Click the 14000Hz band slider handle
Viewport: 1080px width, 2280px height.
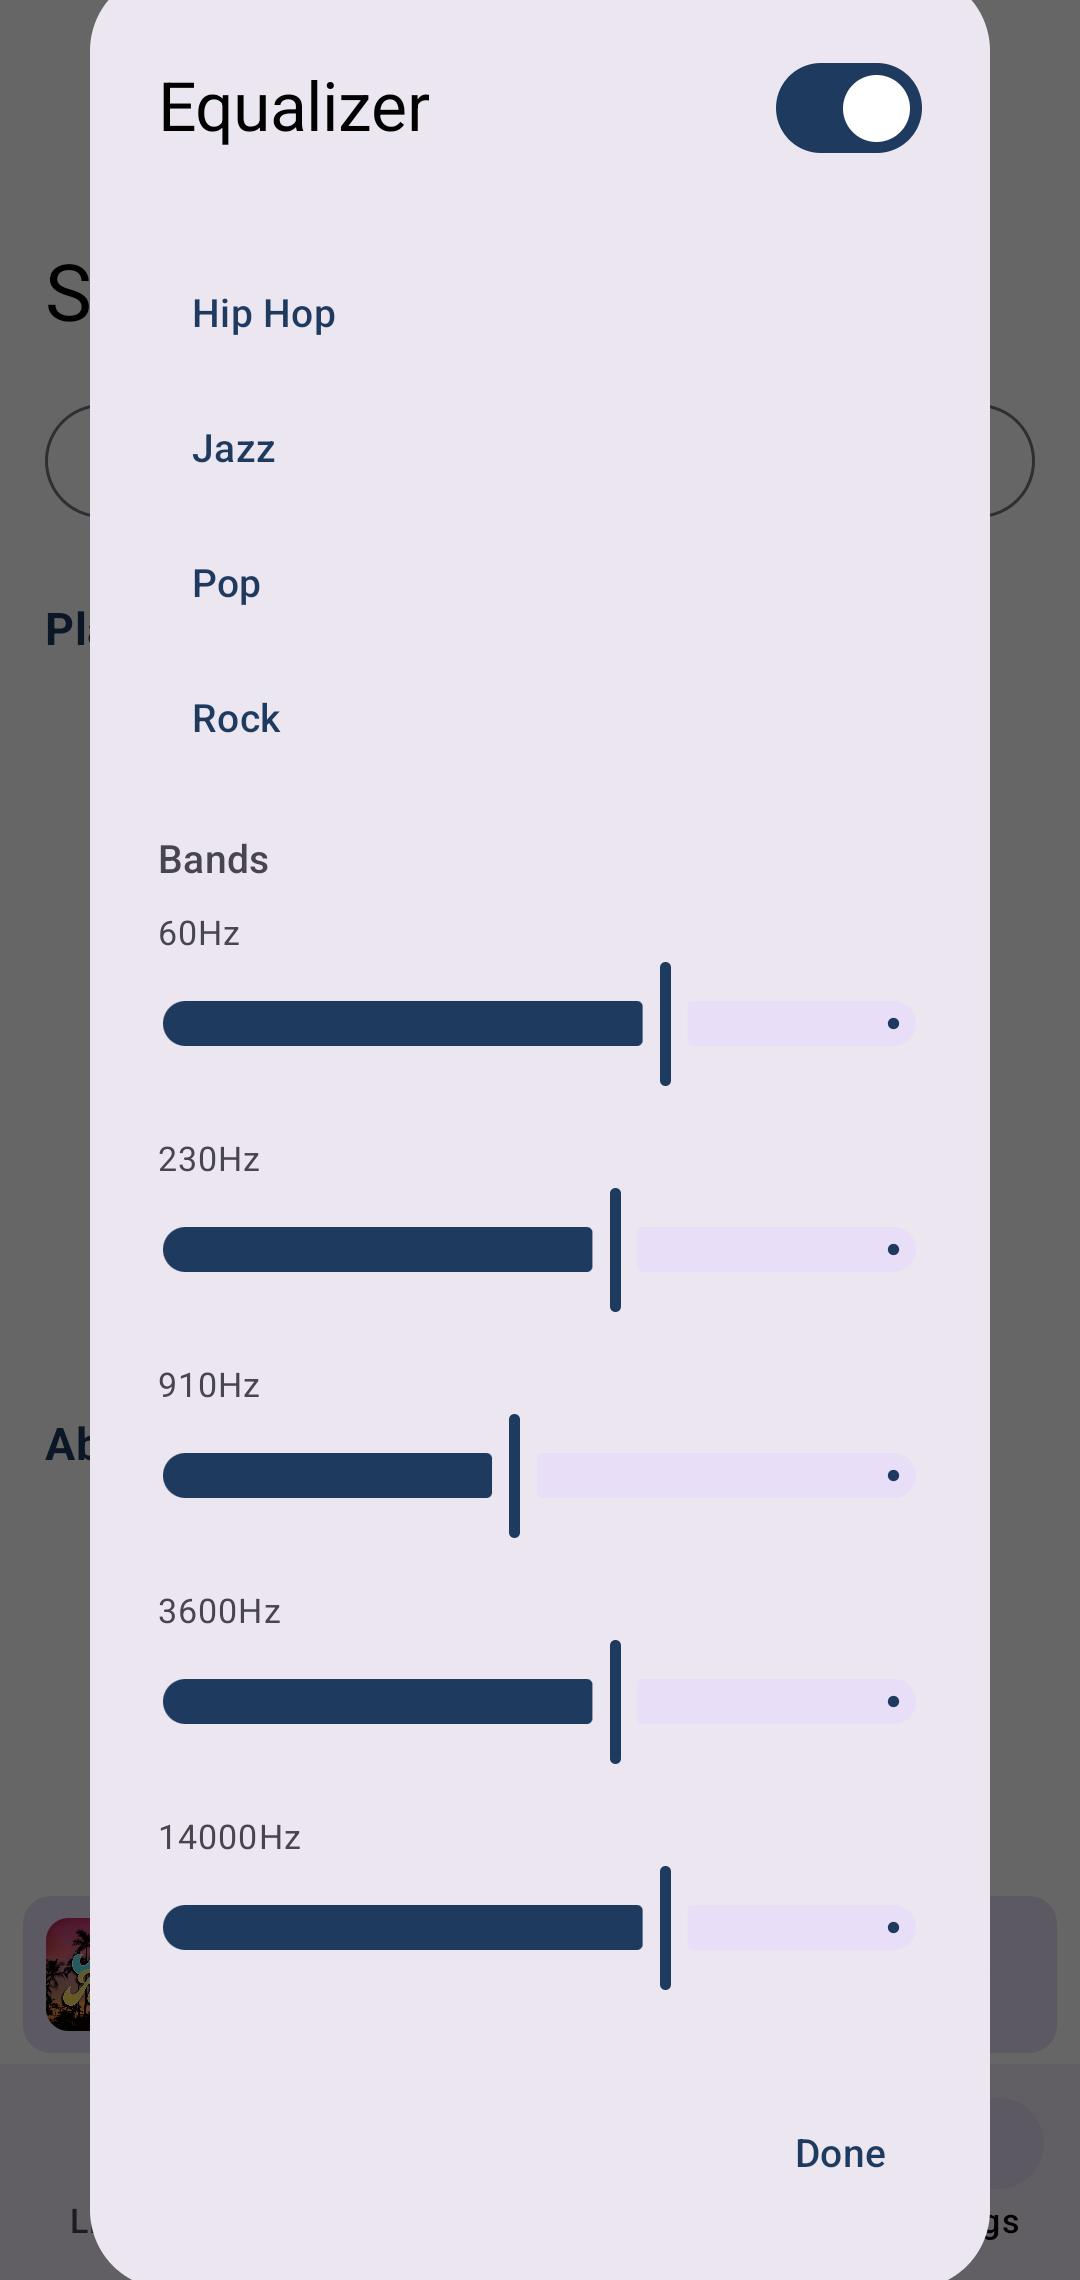pyautogui.click(x=665, y=1928)
